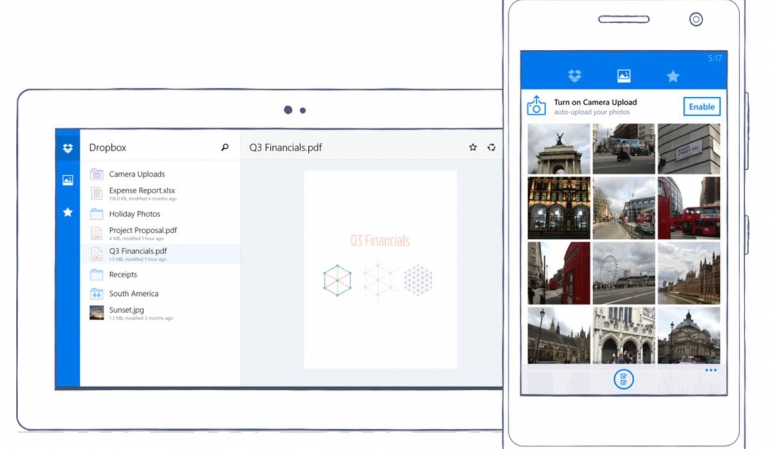Open the South America shared folder
Viewport: 770px width, 449px height.
[133, 294]
